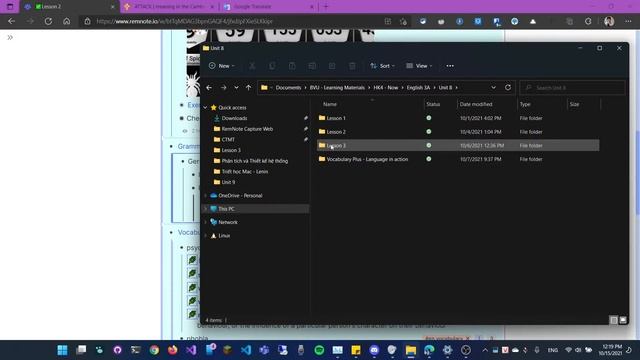
Task: Open Triết học Mac - Lenin folder
Action: coord(244,171)
